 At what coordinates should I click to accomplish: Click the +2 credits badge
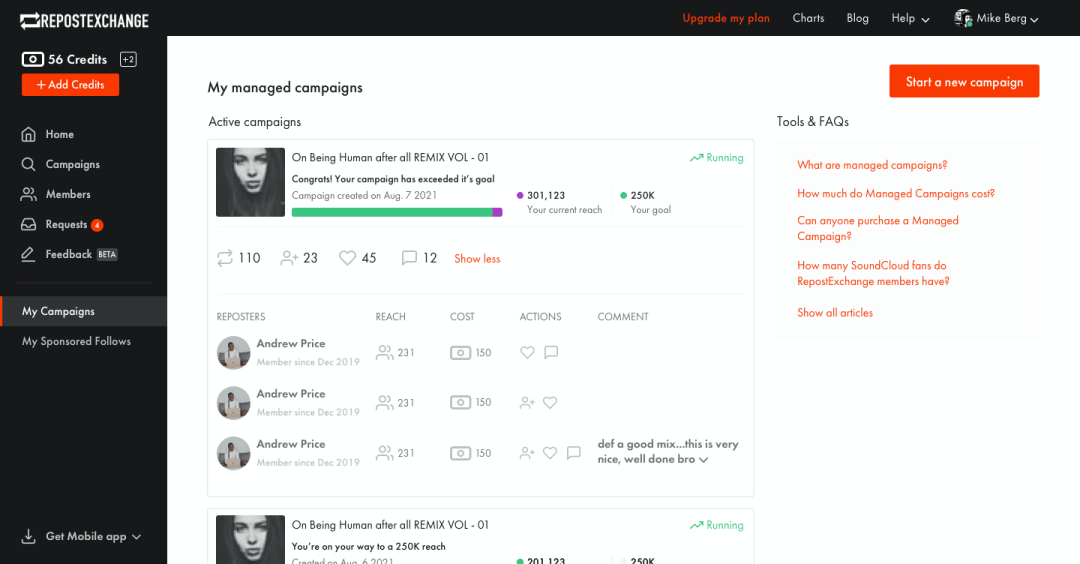click(x=128, y=59)
